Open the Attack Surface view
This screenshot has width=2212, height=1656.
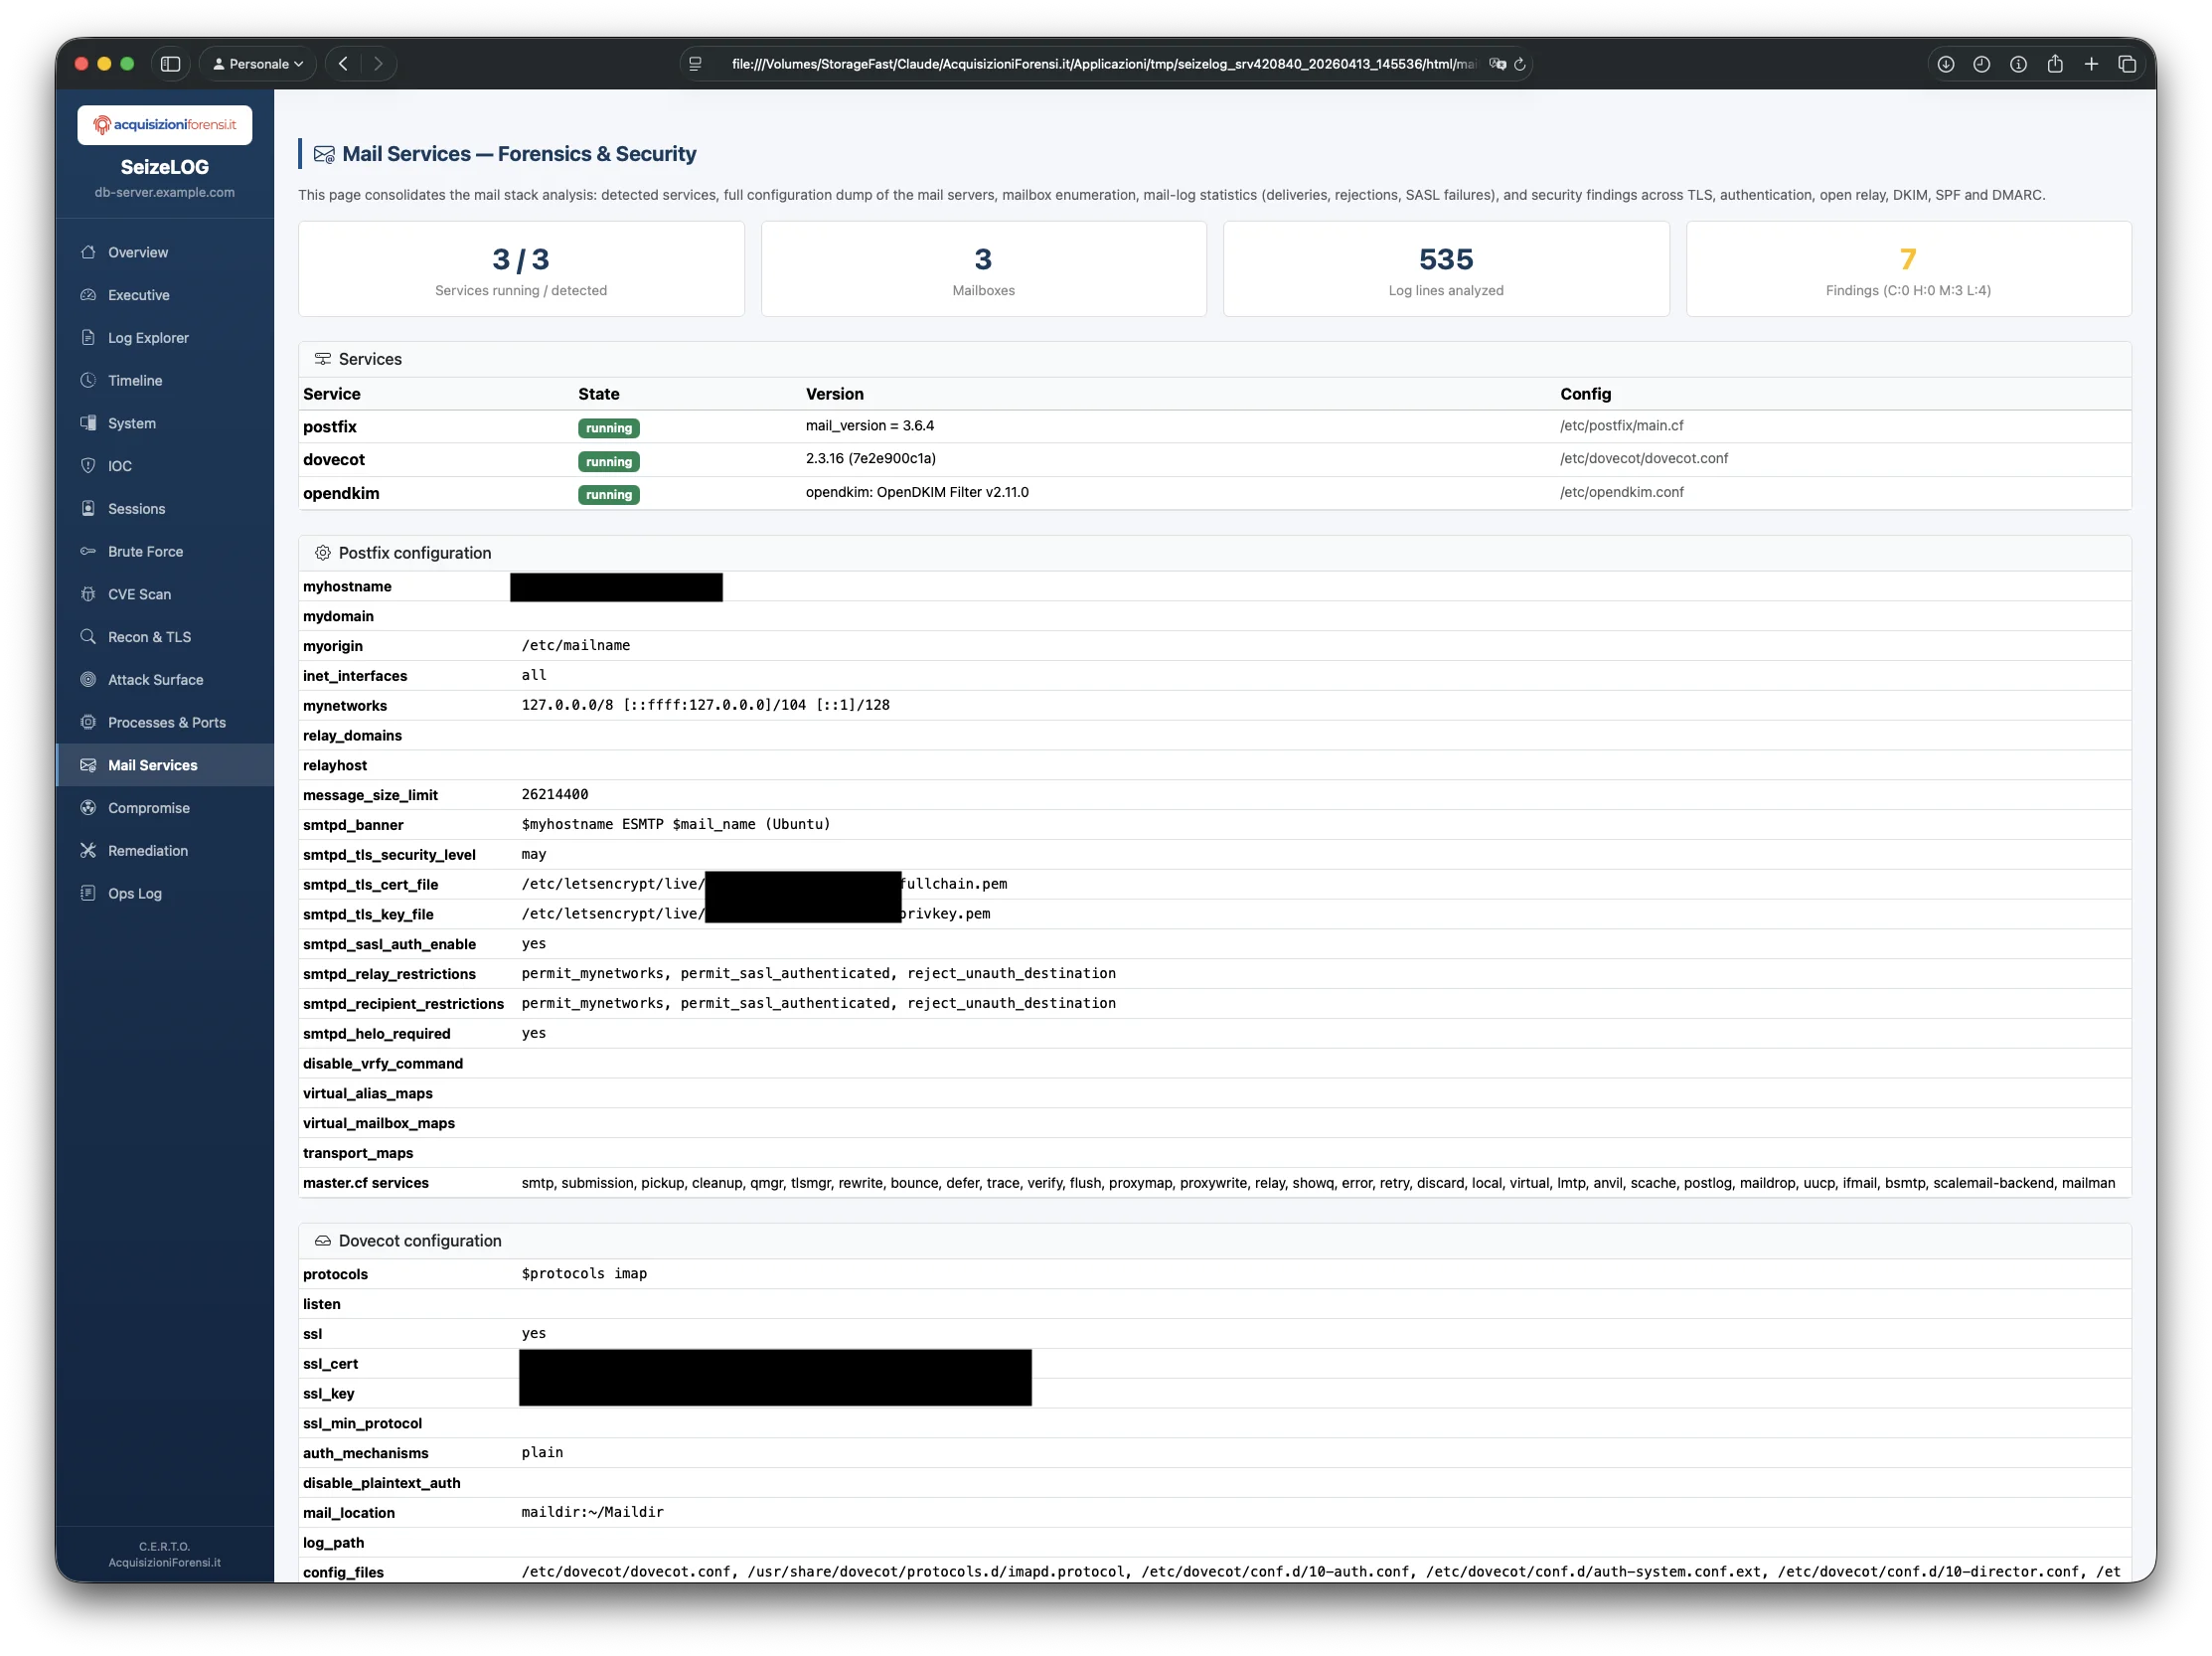(x=154, y=679)
